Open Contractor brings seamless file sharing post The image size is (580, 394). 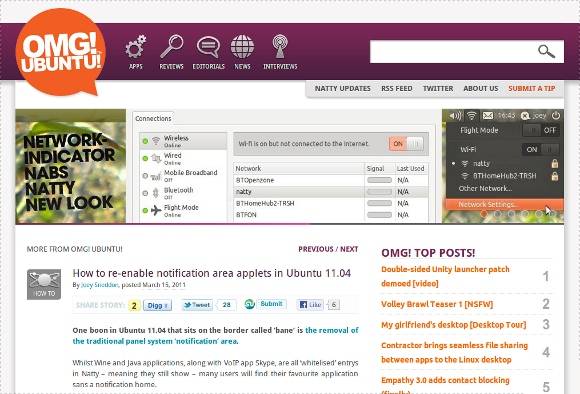tap(454, 352)
